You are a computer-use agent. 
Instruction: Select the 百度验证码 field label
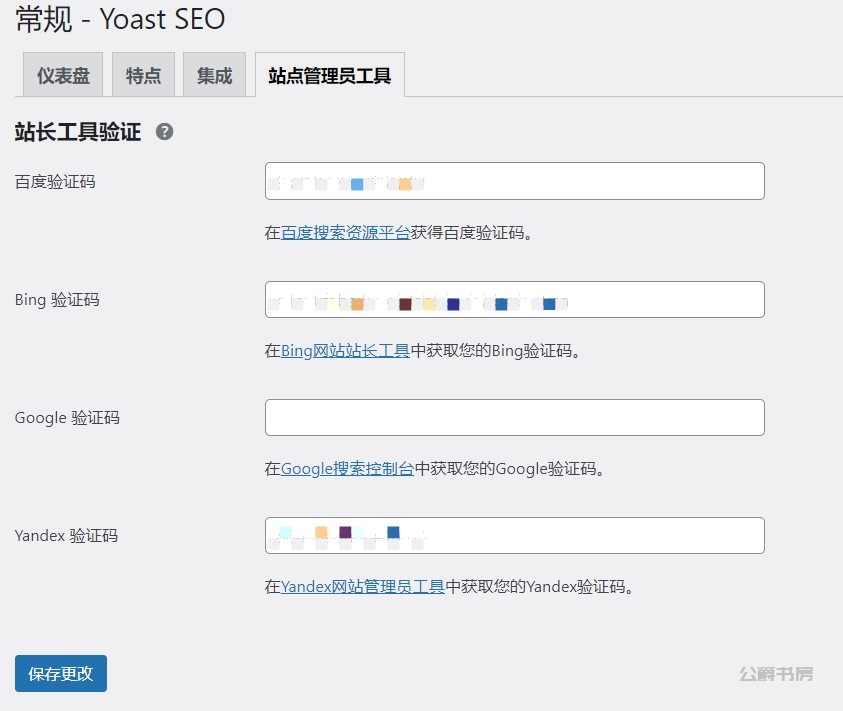(x=55, y=182)
